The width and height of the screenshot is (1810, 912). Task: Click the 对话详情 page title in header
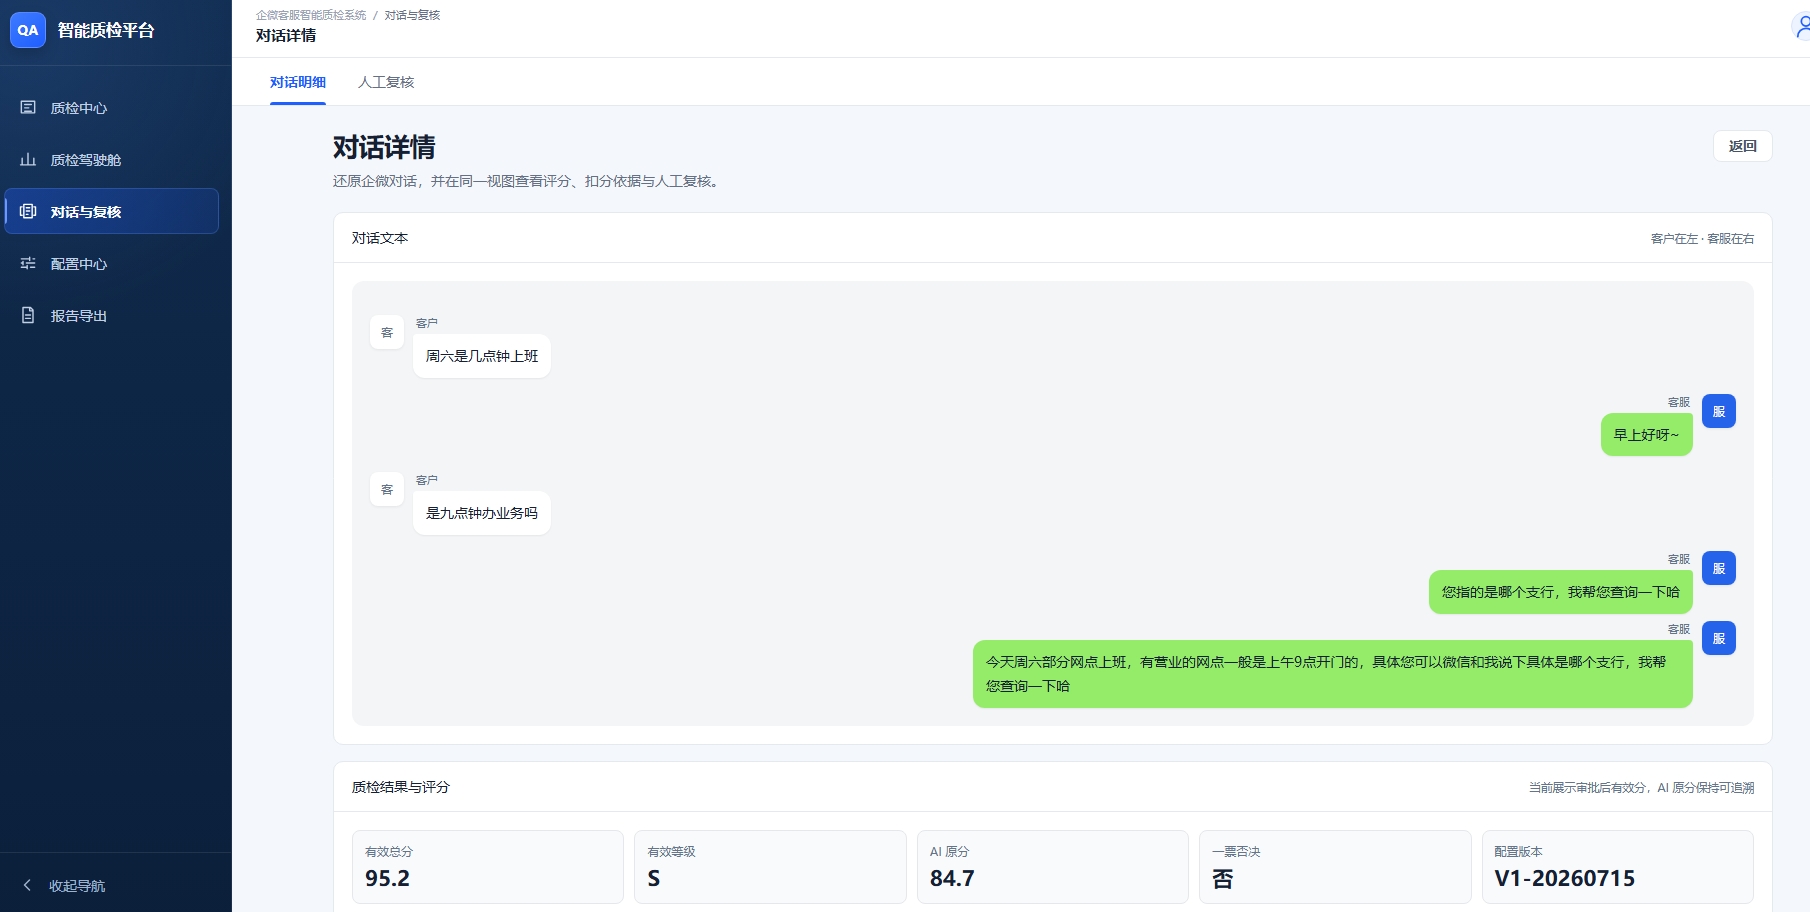[x=286, y=35]
